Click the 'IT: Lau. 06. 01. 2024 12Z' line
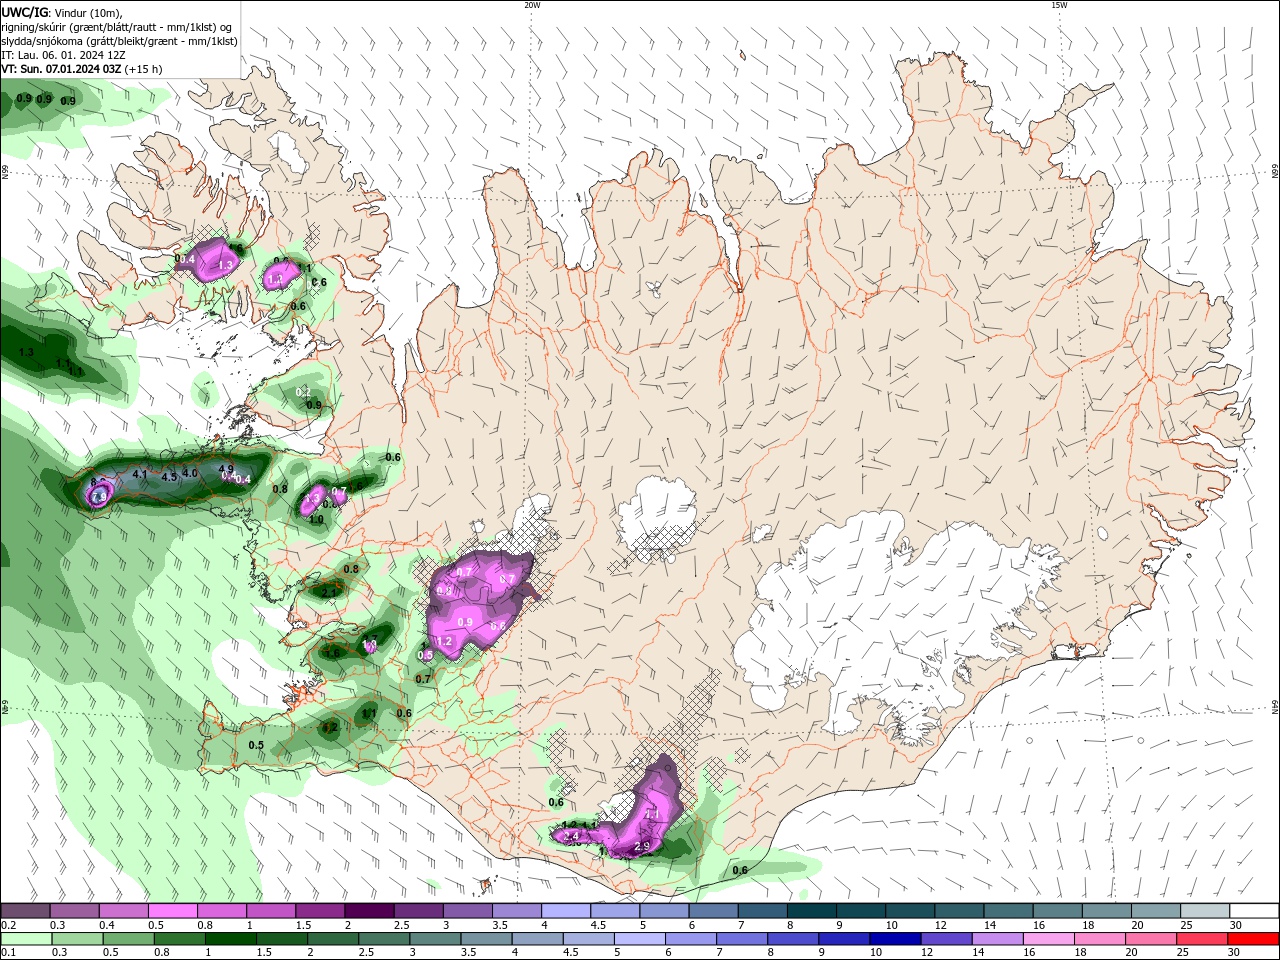The width and height of the screenshot is (1280, 960). click(64, 55)
